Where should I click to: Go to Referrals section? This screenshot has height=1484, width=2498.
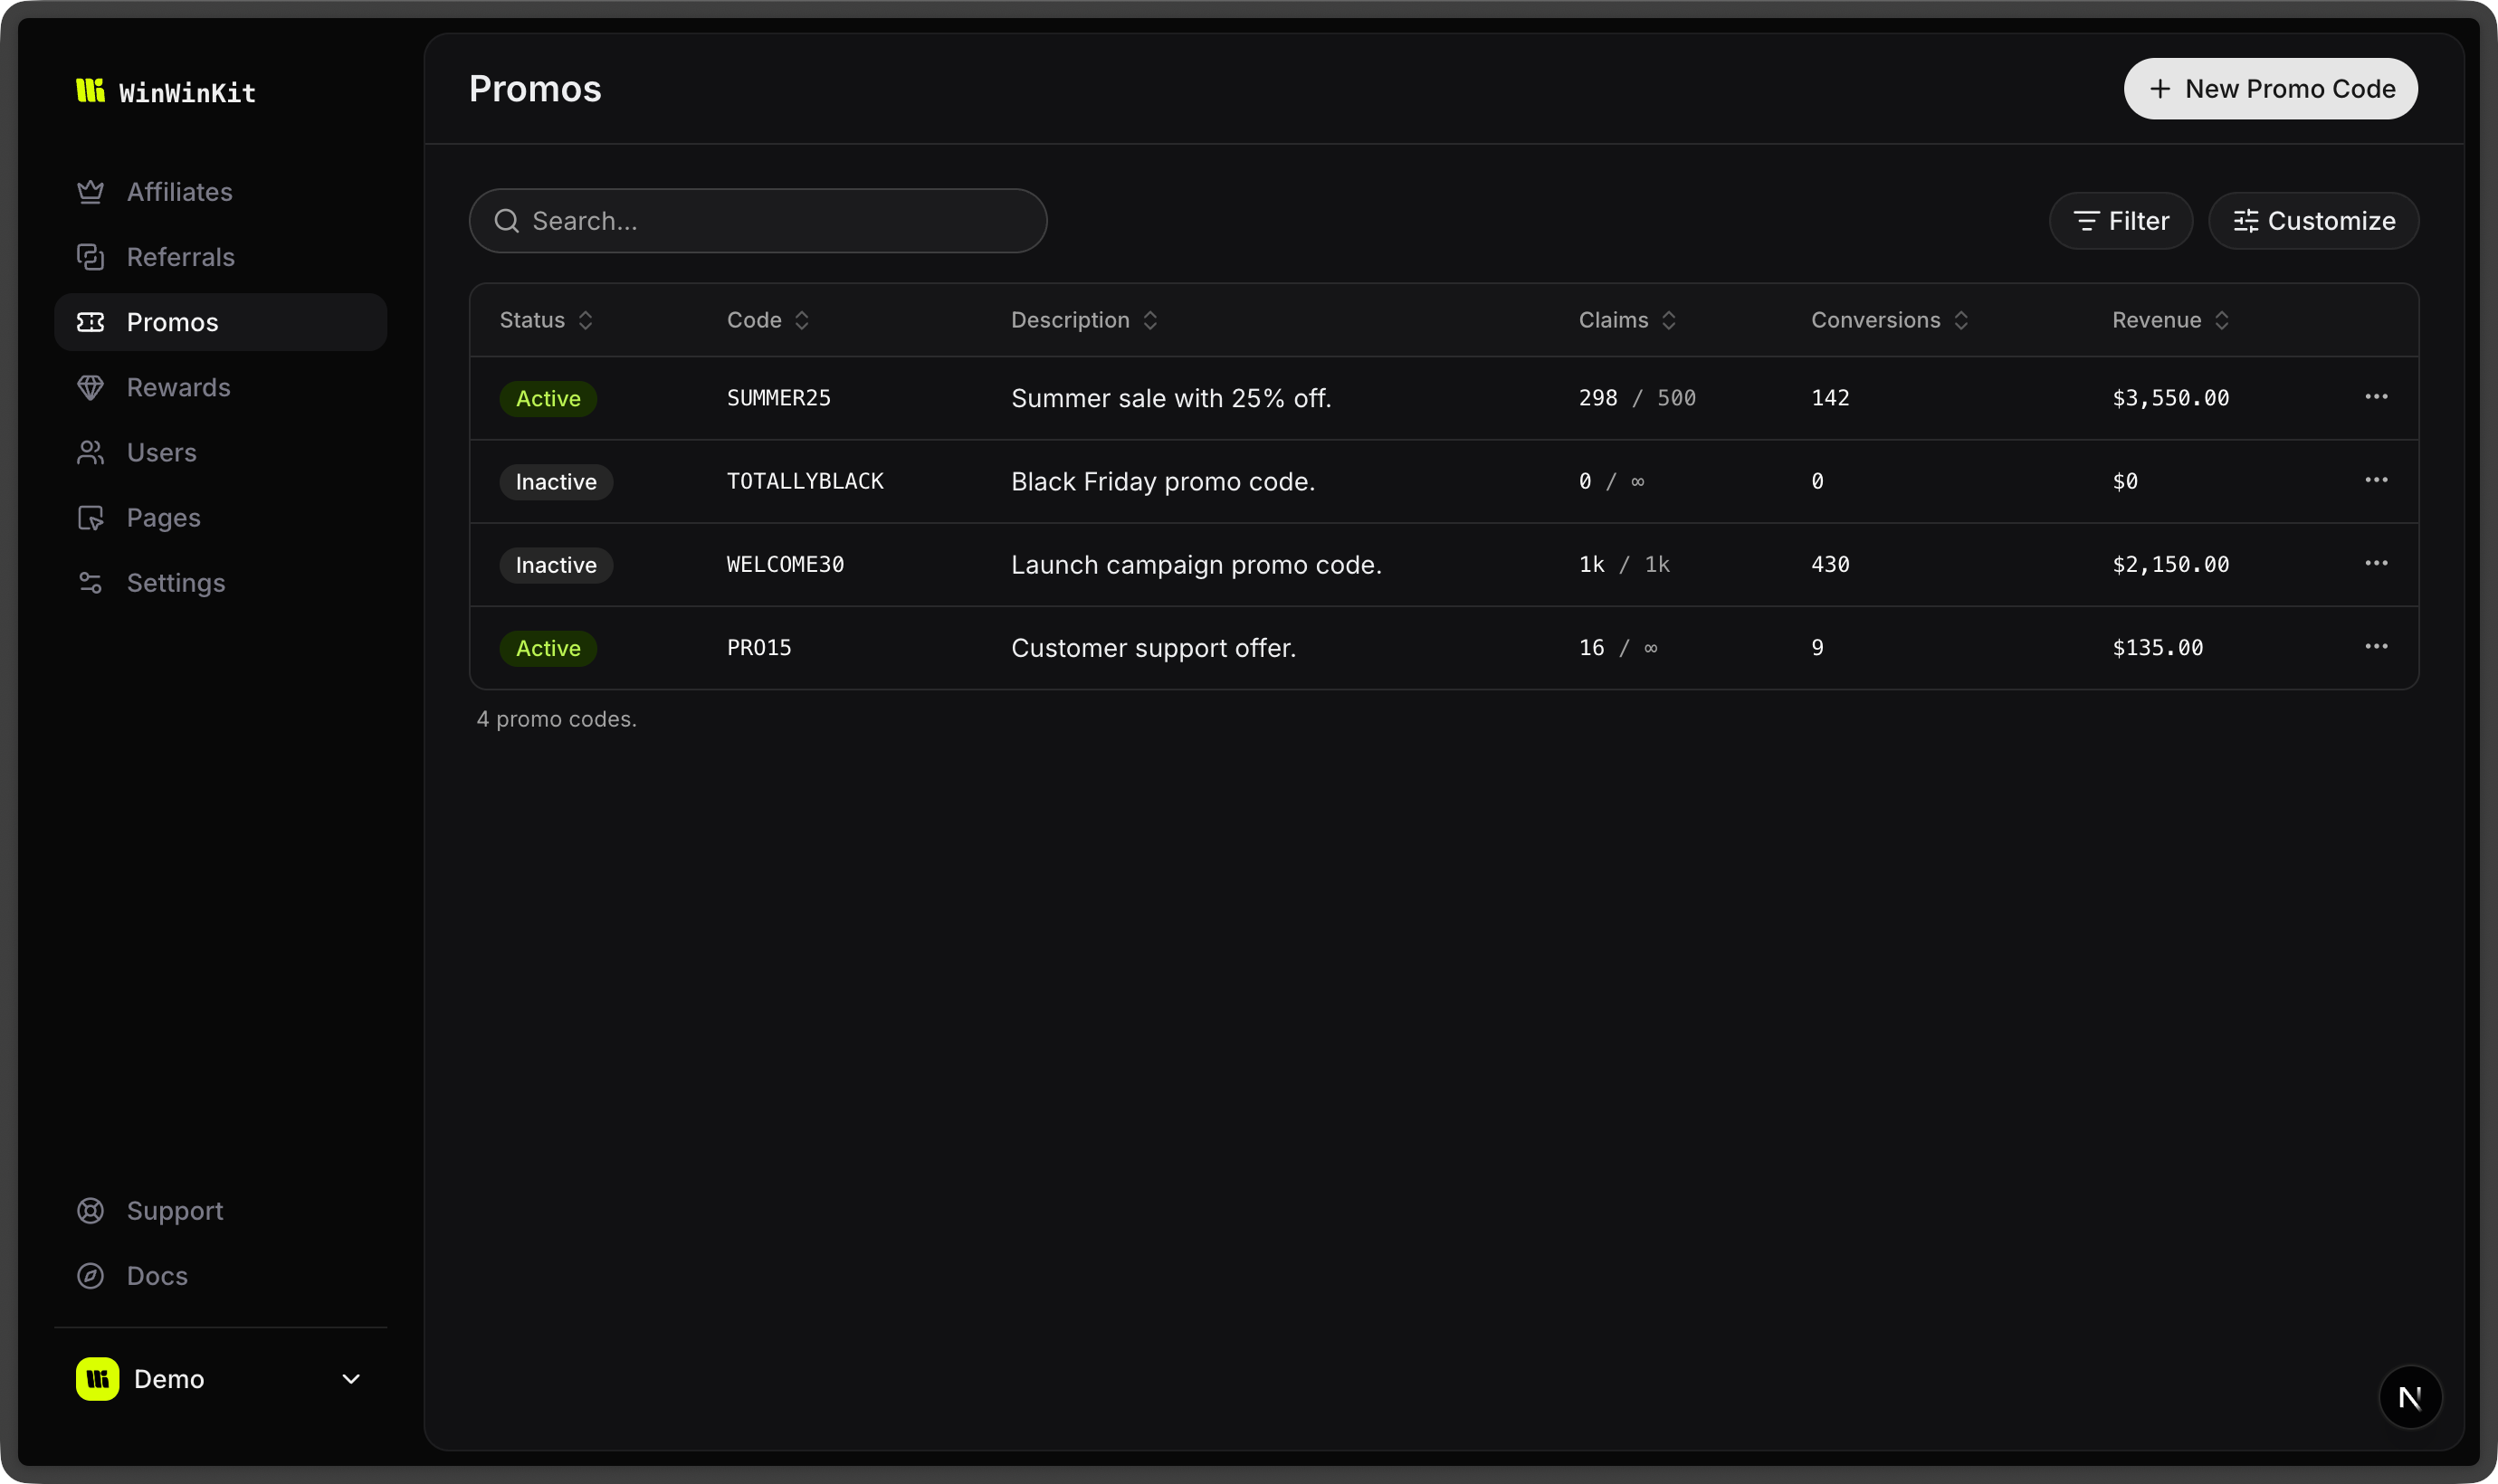pyautogui.click(x=220, y=257)
